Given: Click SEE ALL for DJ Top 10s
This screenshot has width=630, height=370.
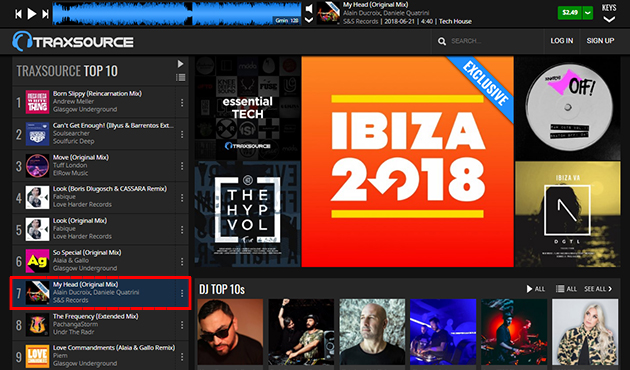Looking at the screenshot, I should coord(598,289).
